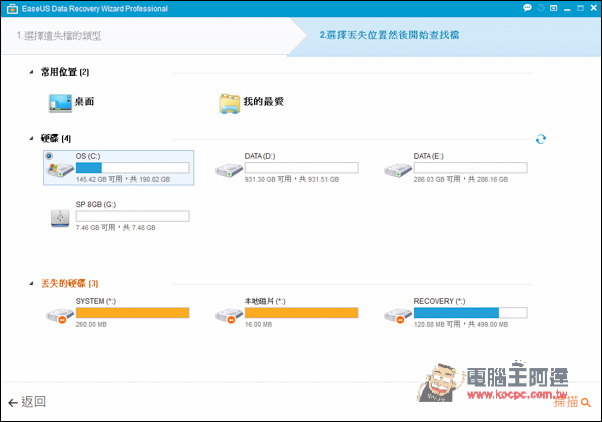Click the 'DATA (E:)' drive name
The width and height of the screenshot is (602, 422).
pyautogui.click(x=428, y=156)
